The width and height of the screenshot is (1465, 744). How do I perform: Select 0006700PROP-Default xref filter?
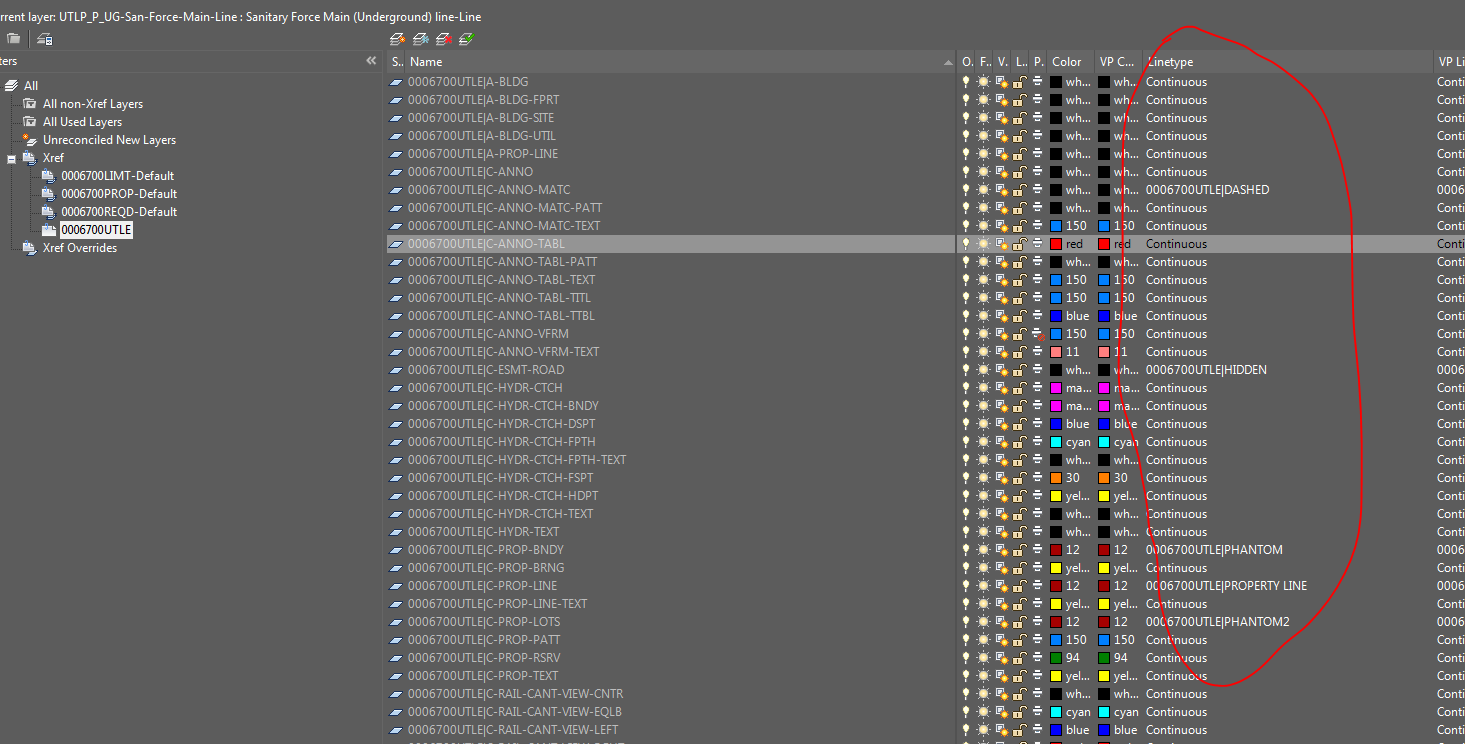click(x=119, y=194)
